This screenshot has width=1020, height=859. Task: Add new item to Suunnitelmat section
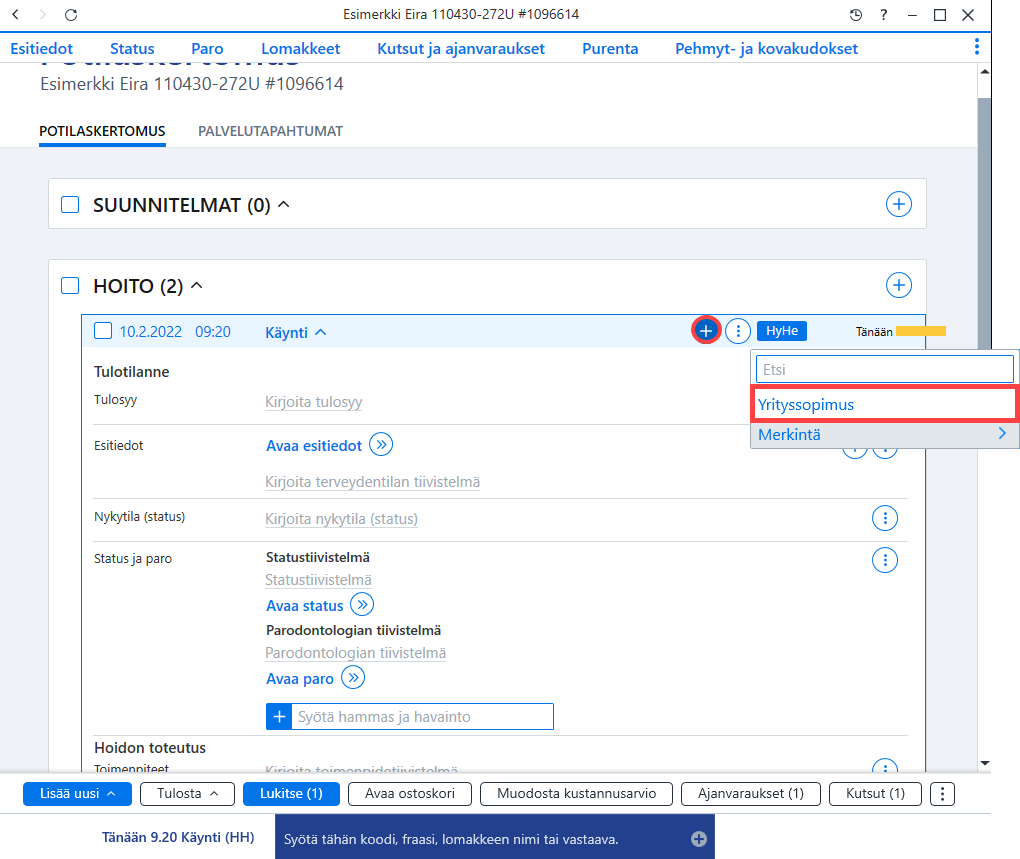coord(898,204)
